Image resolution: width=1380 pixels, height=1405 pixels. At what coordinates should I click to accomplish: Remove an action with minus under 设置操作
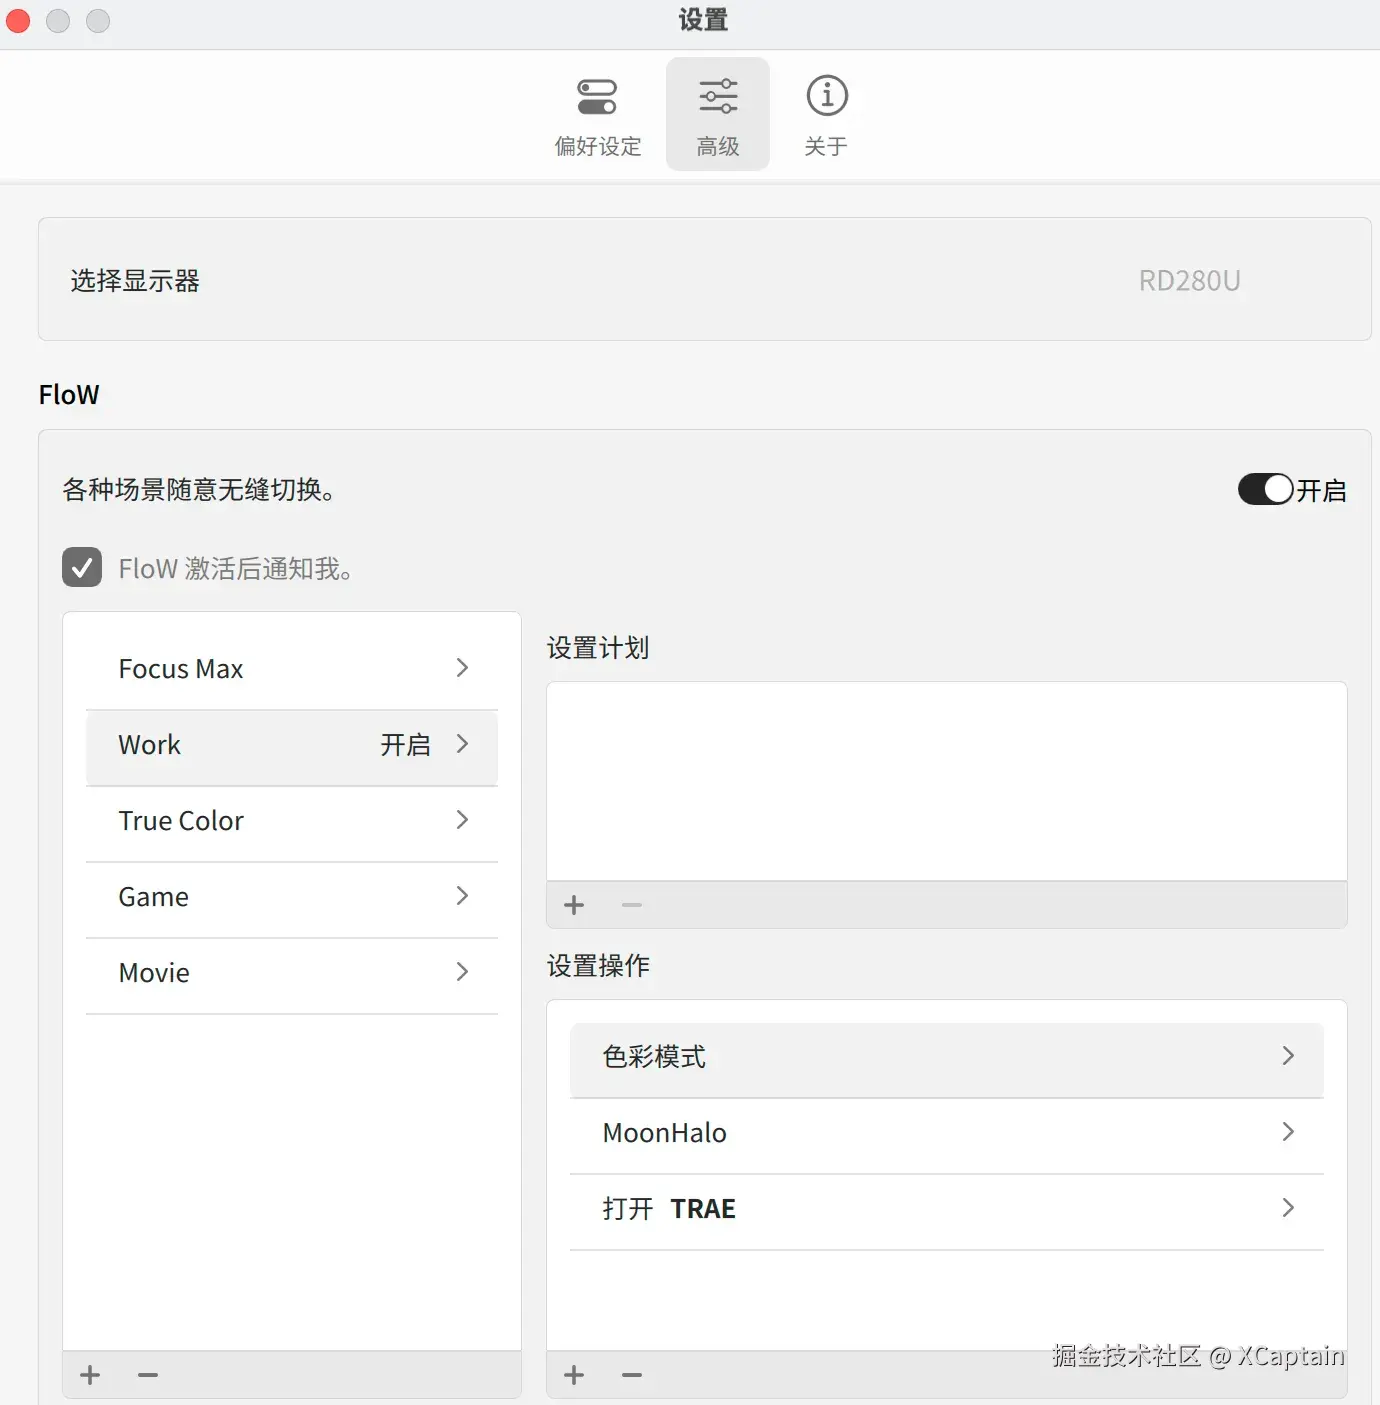click(632, 1375)
